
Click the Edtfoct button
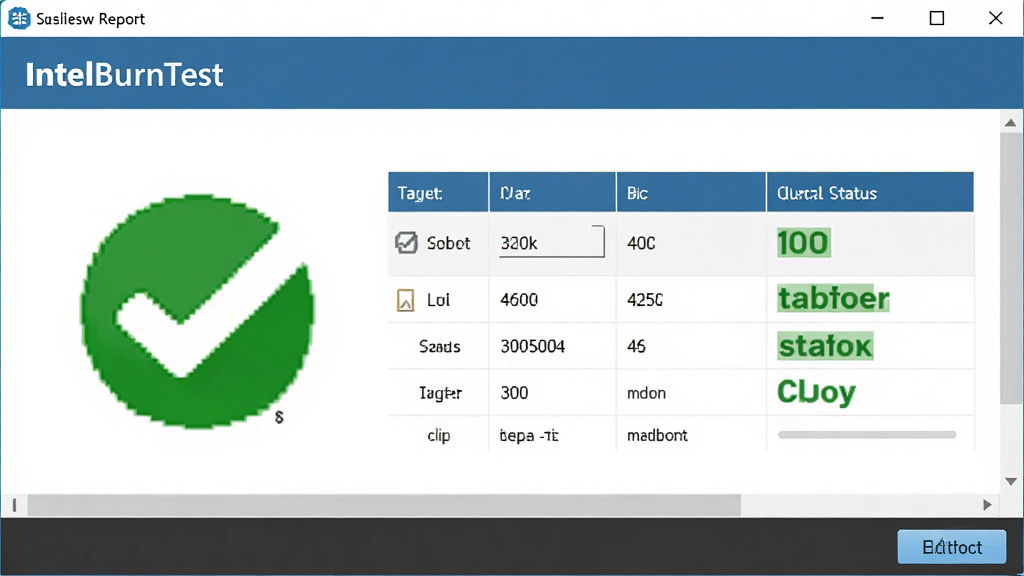(x=952, y=547)
